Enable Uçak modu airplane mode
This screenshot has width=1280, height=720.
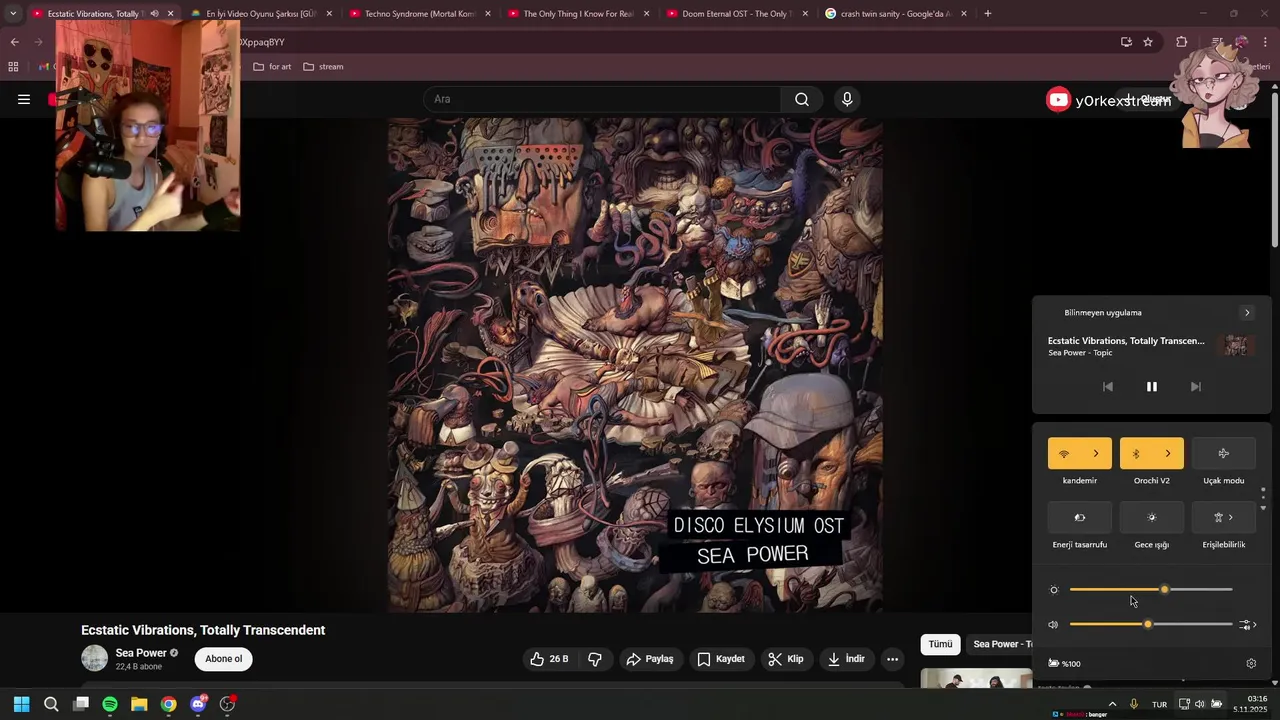point(1223,454)
